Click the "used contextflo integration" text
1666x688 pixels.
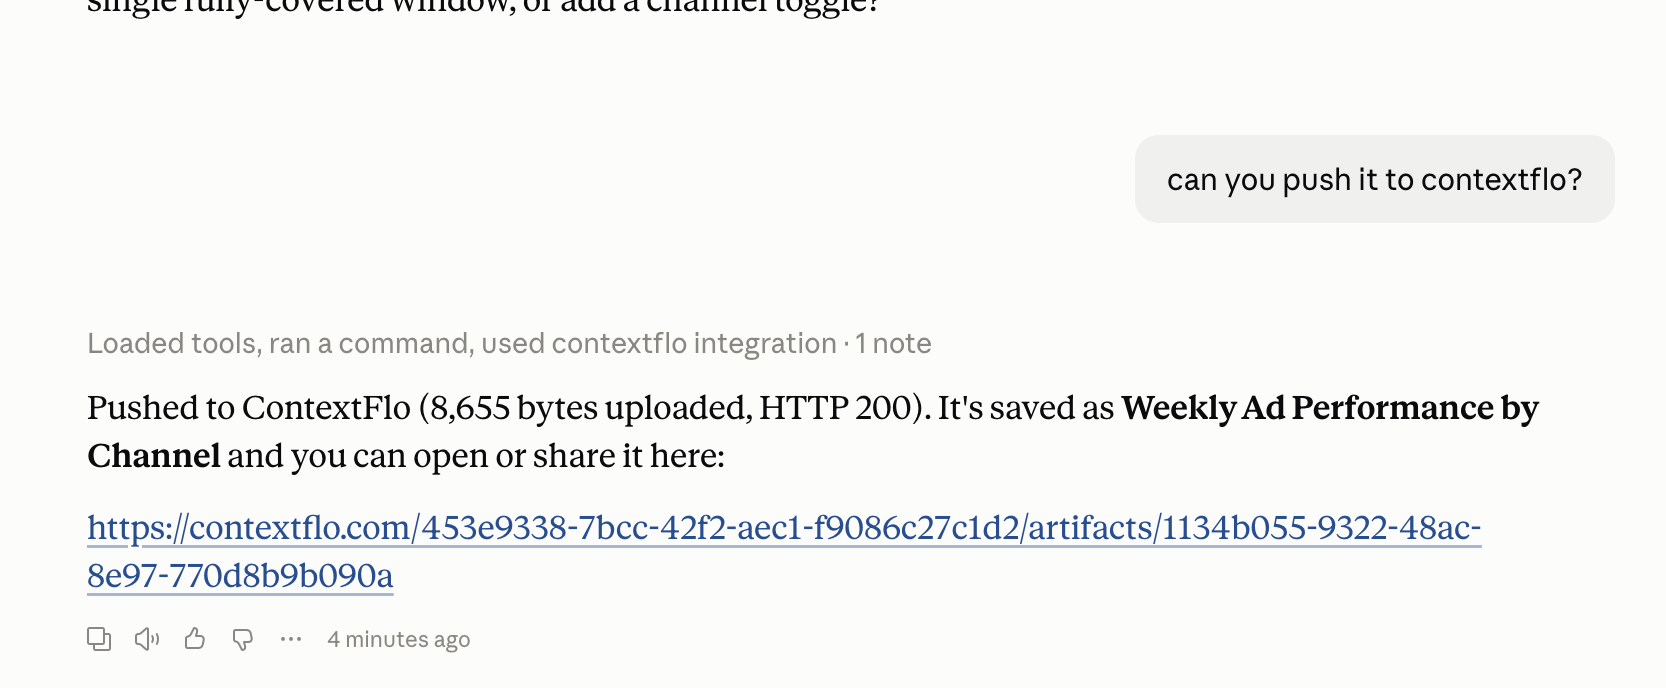tap(659, 344)
